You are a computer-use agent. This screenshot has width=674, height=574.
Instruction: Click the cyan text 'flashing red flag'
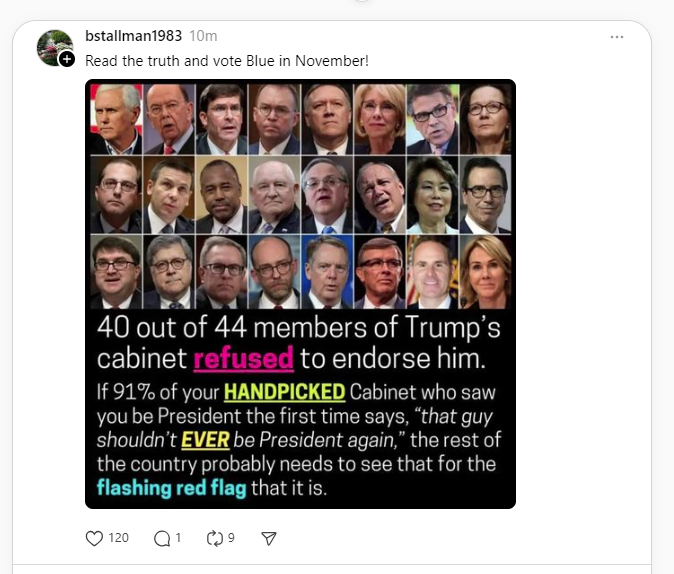172,488
